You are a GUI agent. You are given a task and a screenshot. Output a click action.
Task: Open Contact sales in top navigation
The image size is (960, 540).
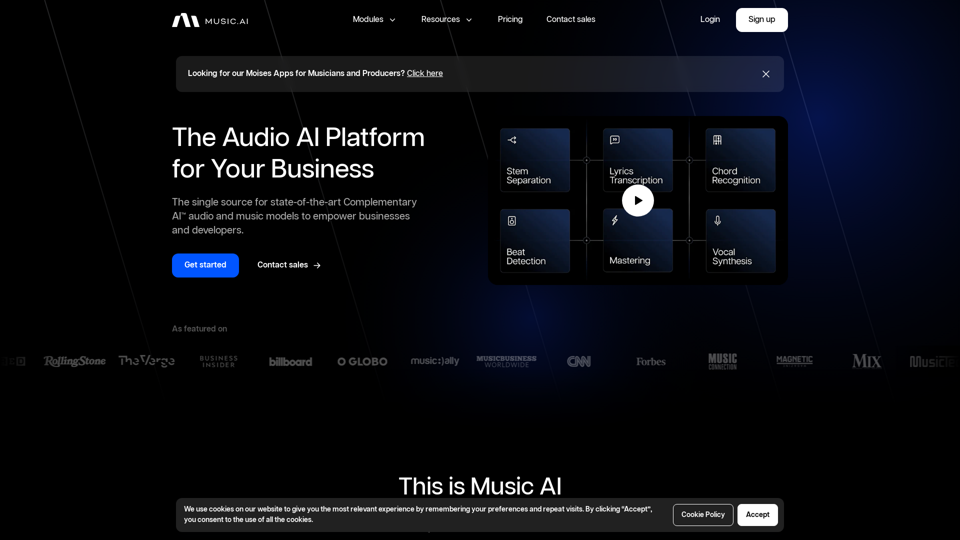pos(571,20)
